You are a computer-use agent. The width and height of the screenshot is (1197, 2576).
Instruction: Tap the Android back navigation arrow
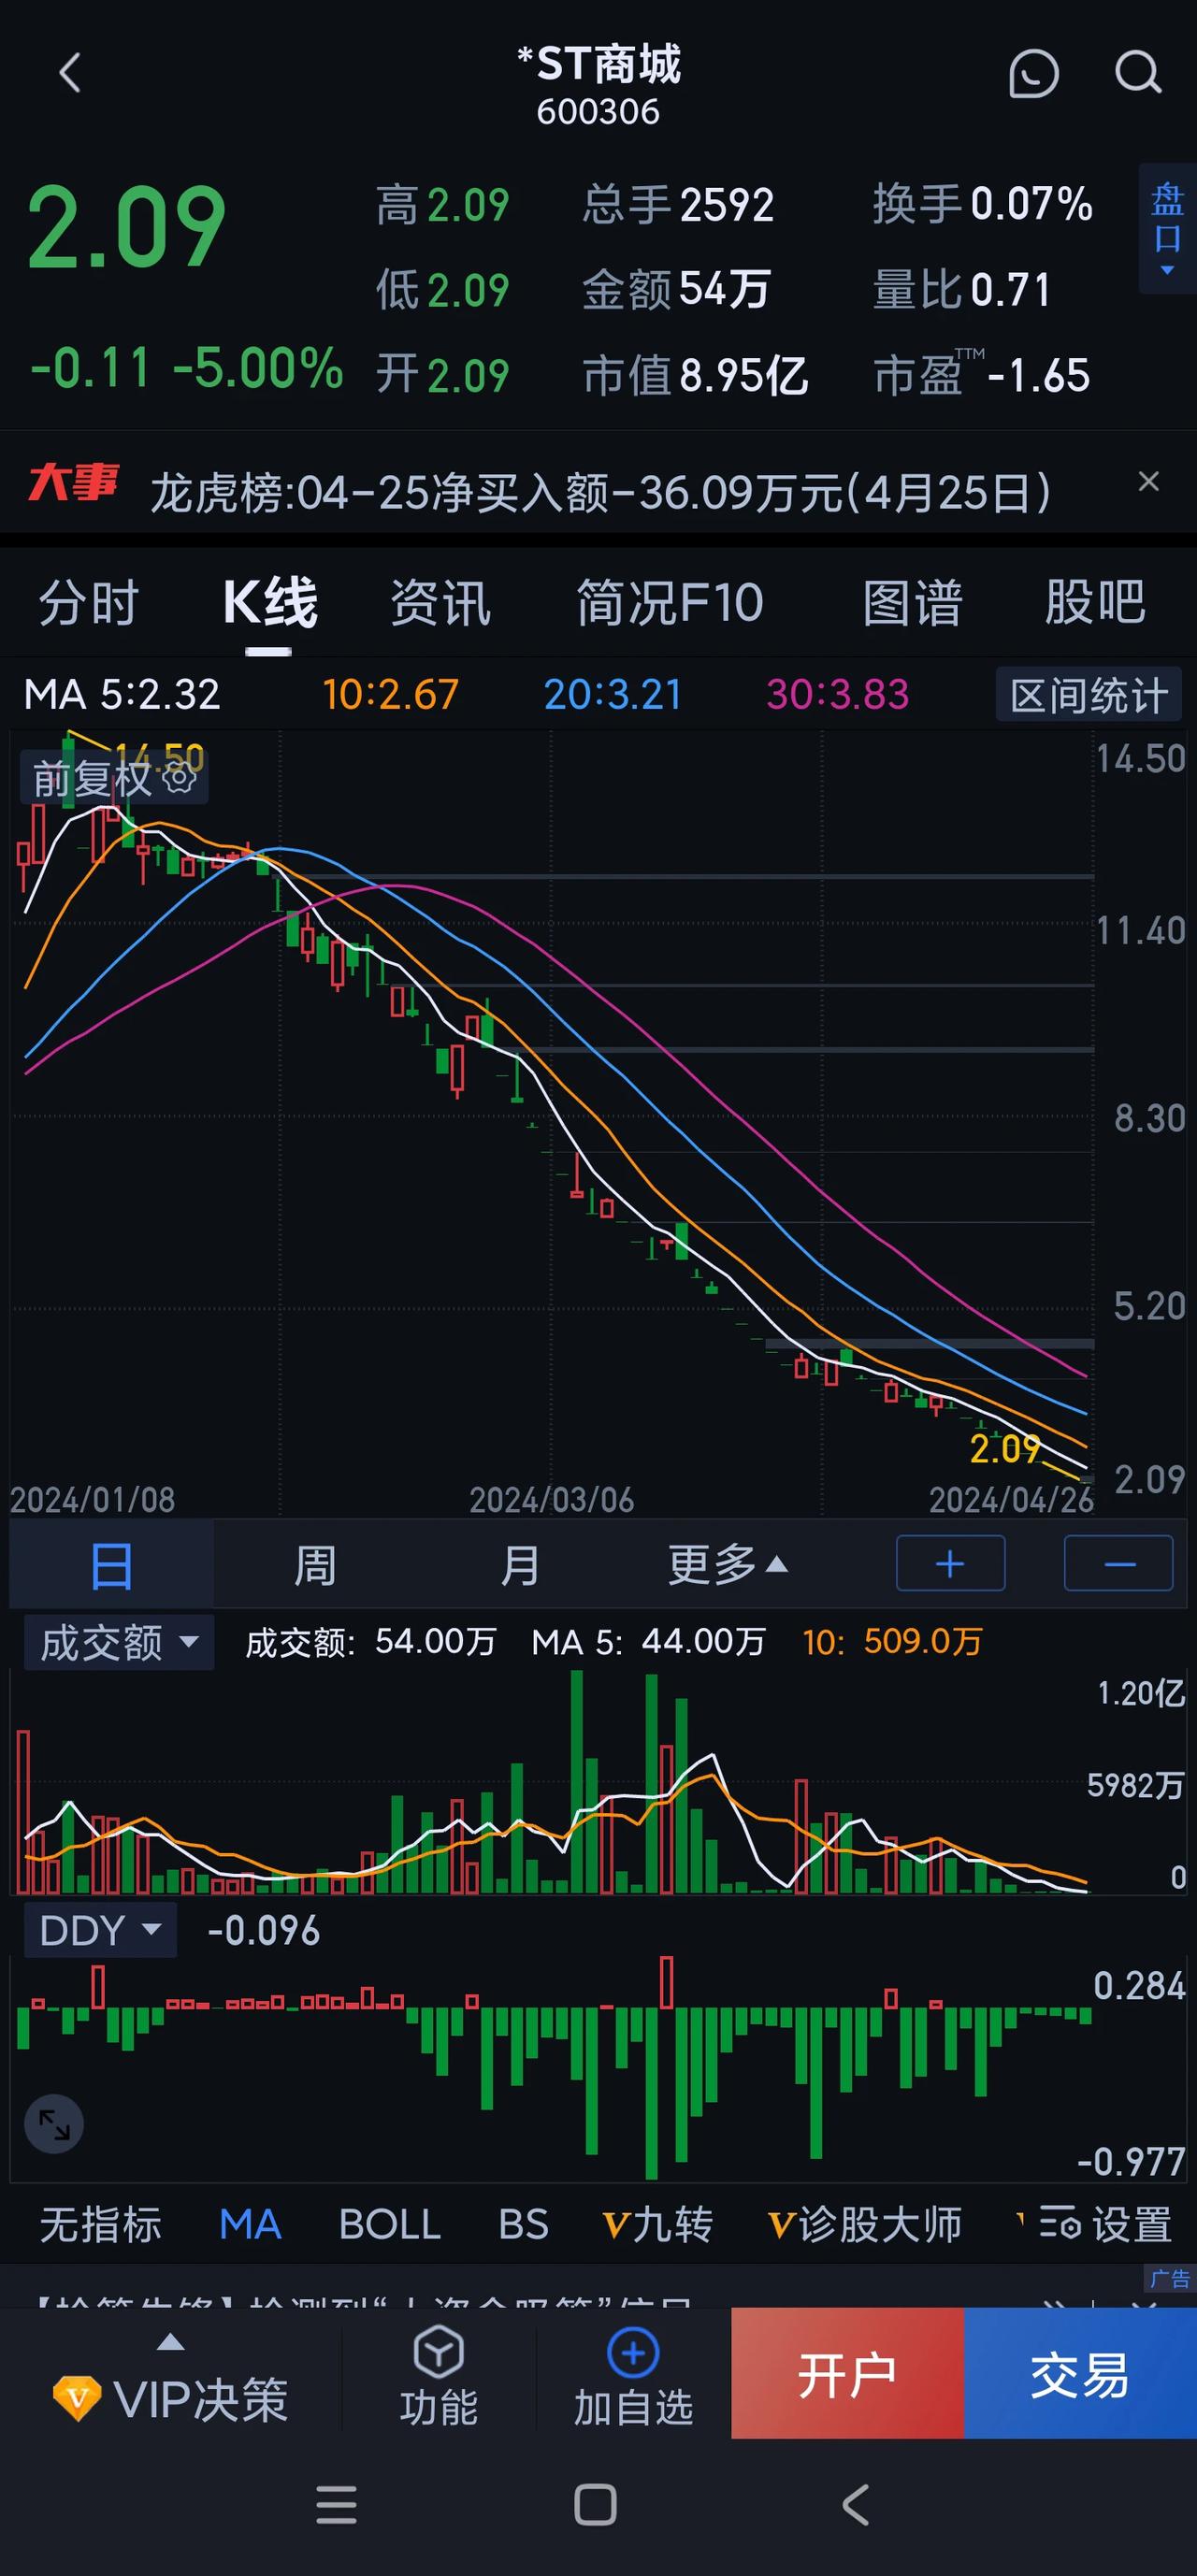click(856, 2505)
